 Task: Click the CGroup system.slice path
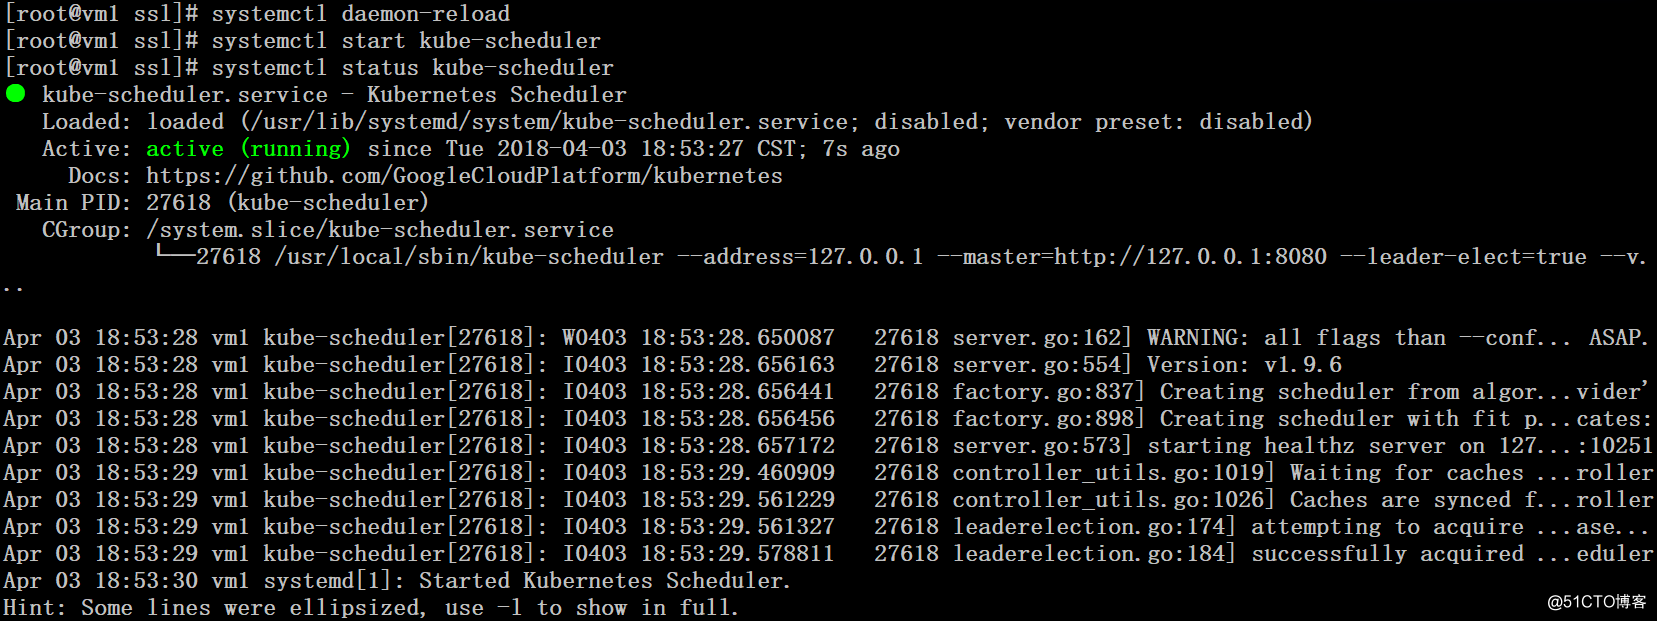[380, 230]
